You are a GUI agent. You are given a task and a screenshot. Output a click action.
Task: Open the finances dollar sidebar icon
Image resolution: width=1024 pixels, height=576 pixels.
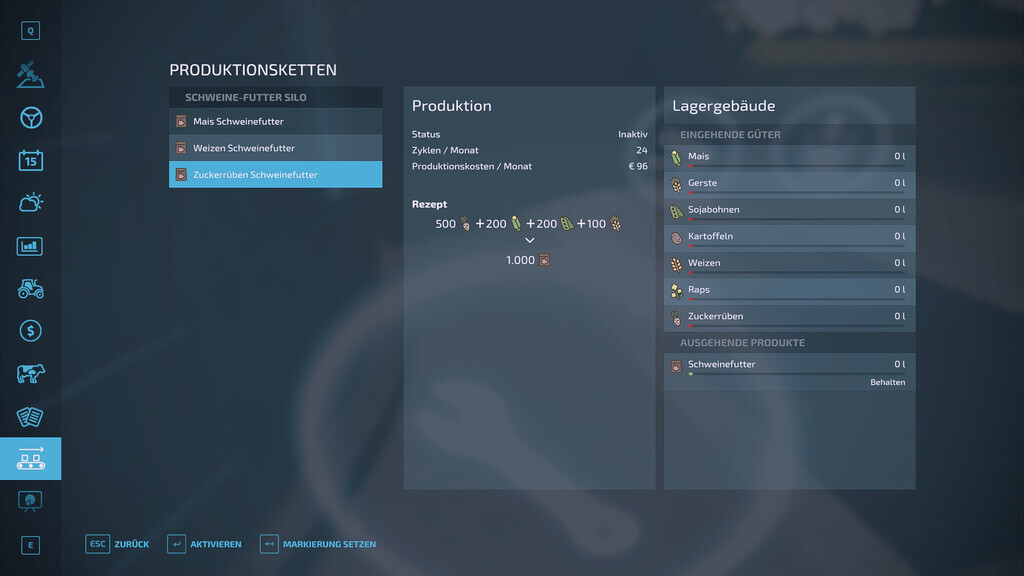point(31,331)
